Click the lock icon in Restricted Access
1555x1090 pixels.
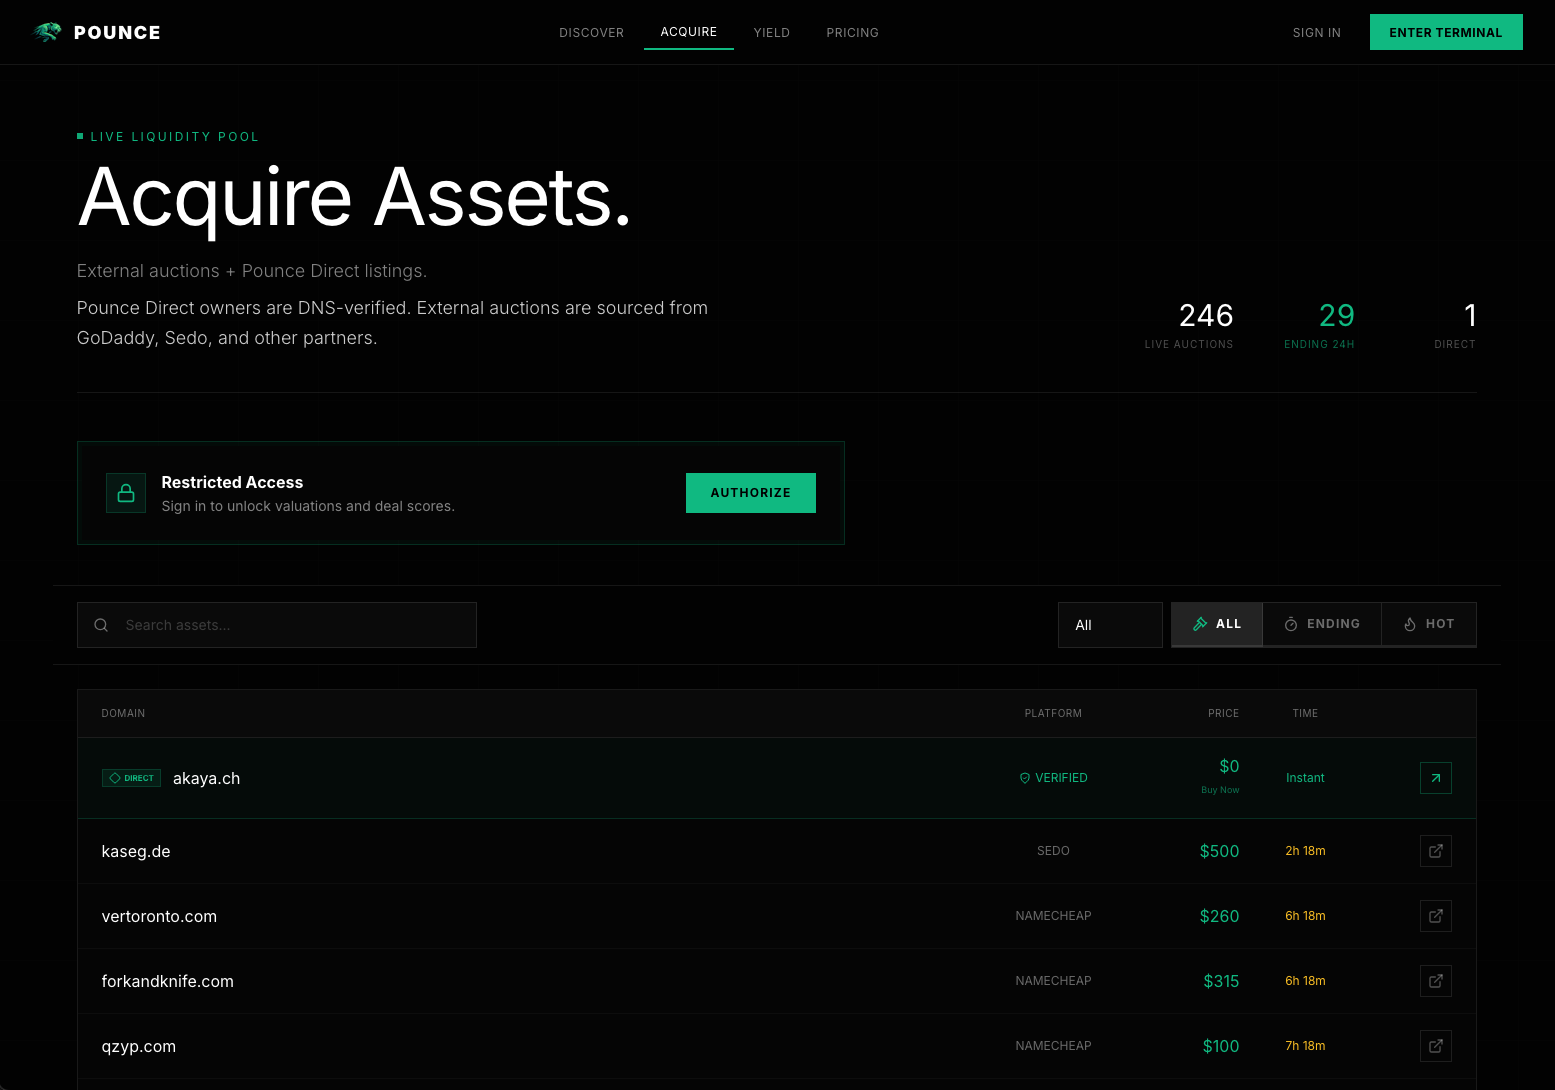126,493
